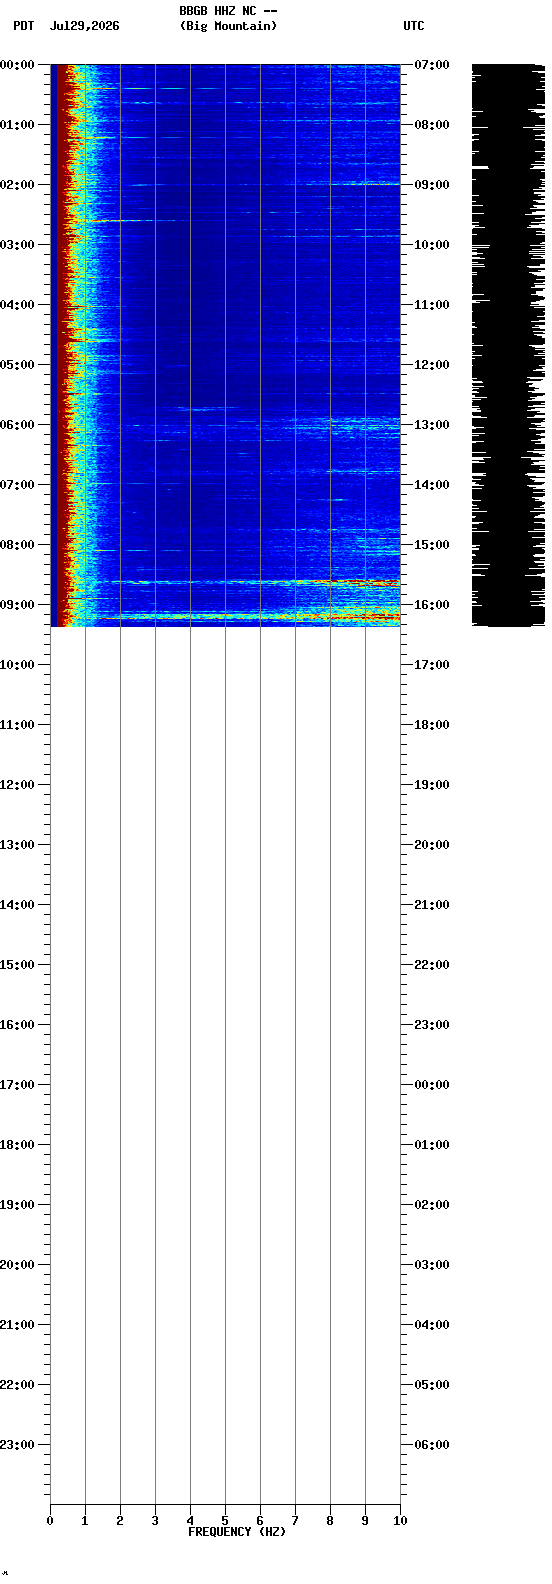
Task: Click the UTC time label '09:00'
Action: tap(432, 185)
